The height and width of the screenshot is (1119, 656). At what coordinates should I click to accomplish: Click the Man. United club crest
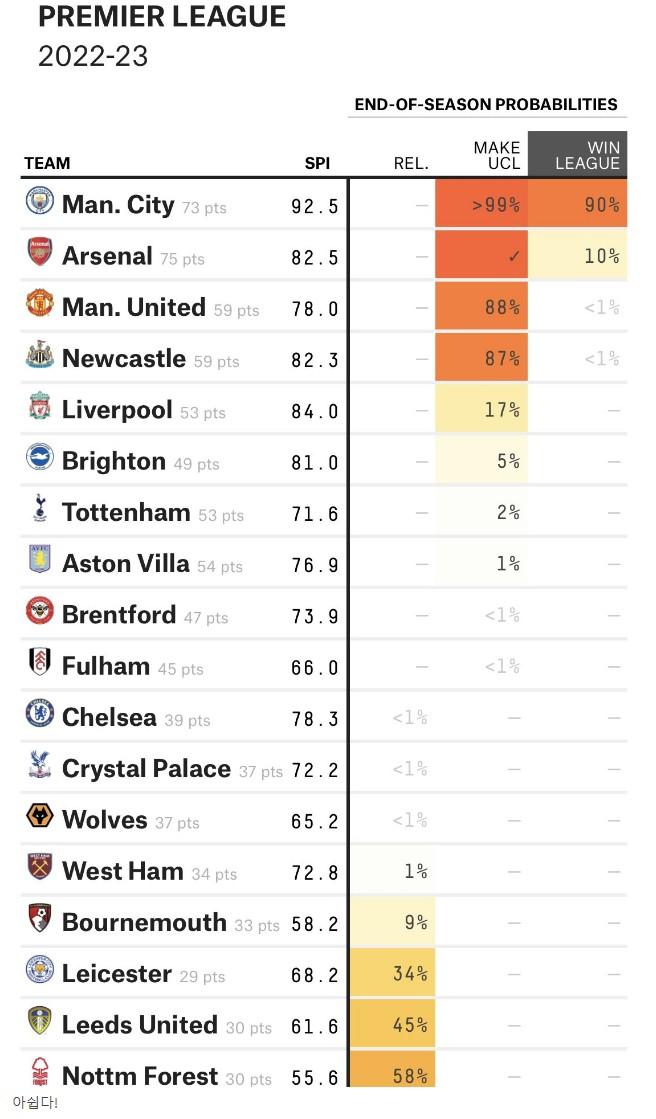(40, 303)
